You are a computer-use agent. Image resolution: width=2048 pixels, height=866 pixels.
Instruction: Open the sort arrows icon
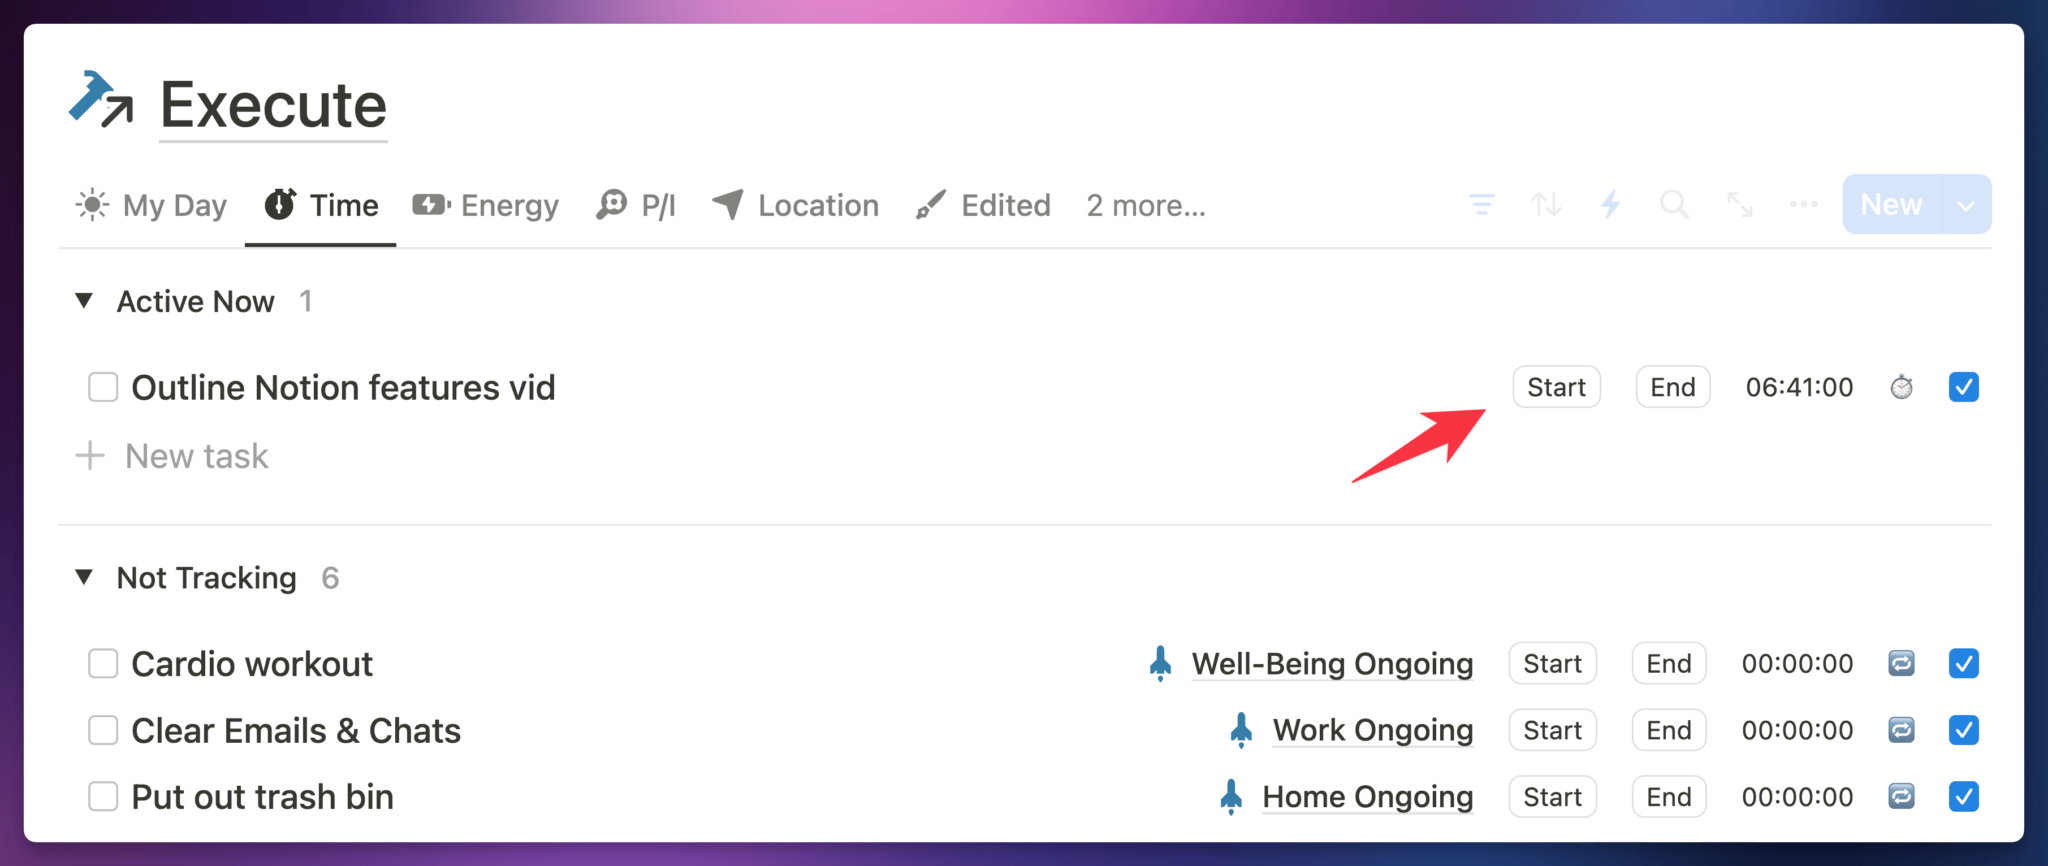[x=1546, y=205]
